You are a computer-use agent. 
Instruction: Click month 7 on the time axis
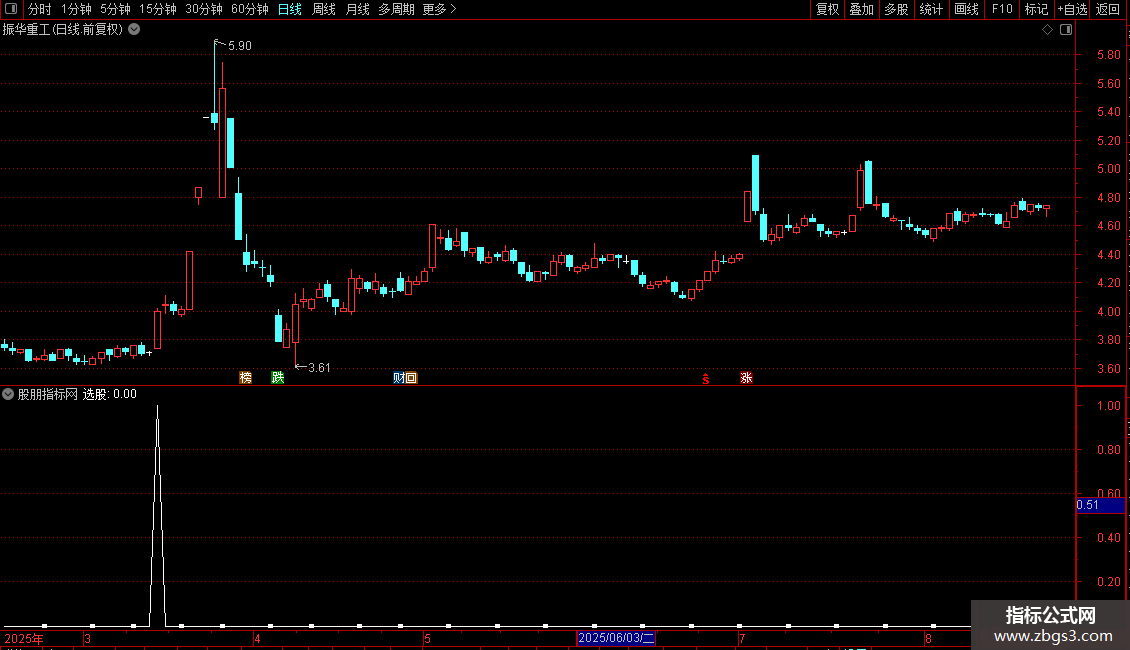point(742,638)
